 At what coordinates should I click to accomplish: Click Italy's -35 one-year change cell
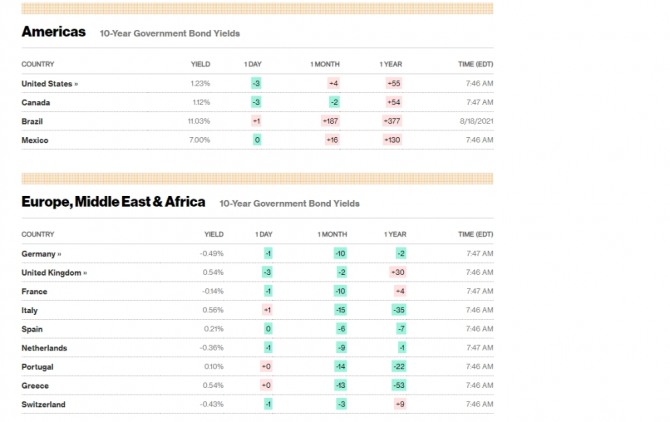click(399, 310)
